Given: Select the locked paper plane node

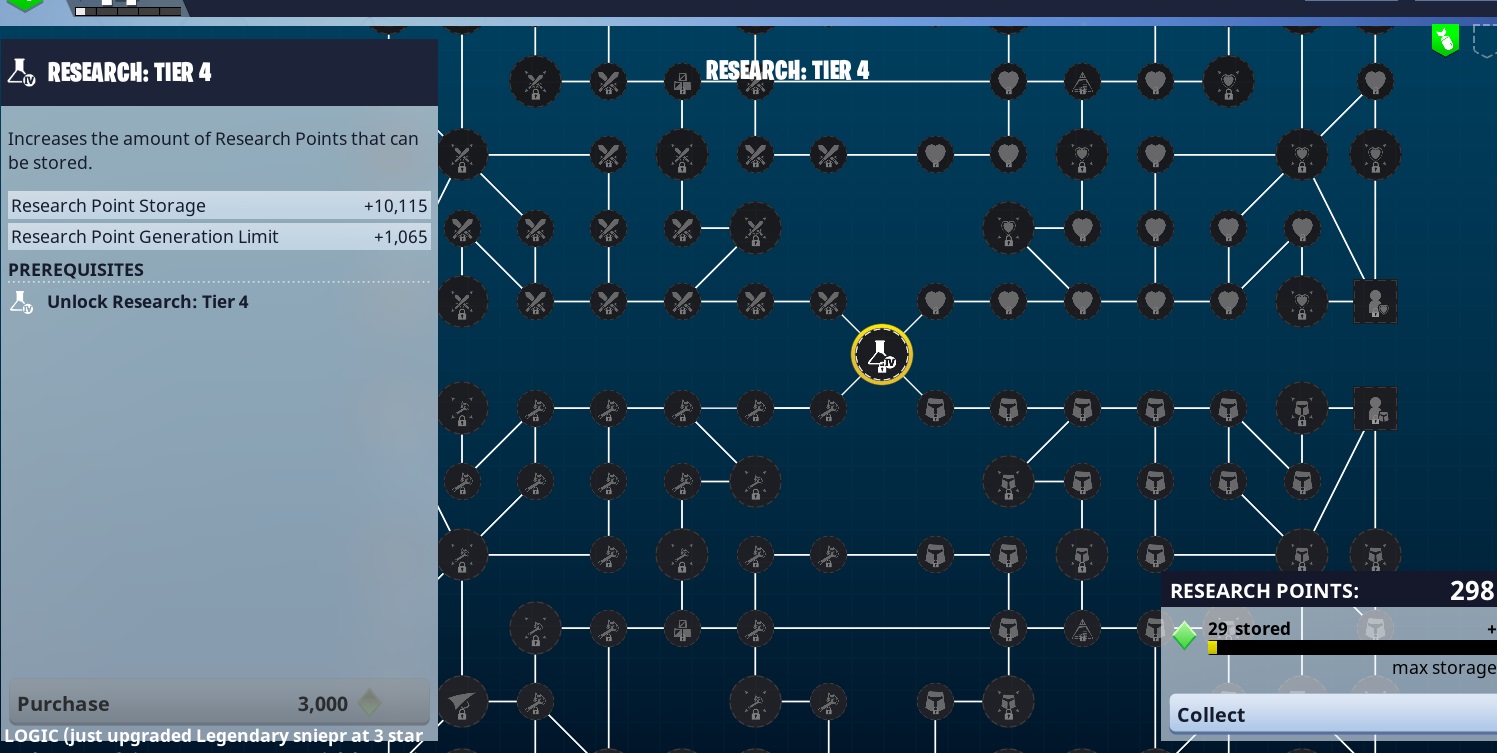Looking at the screenshot, I should coord(462,702).
